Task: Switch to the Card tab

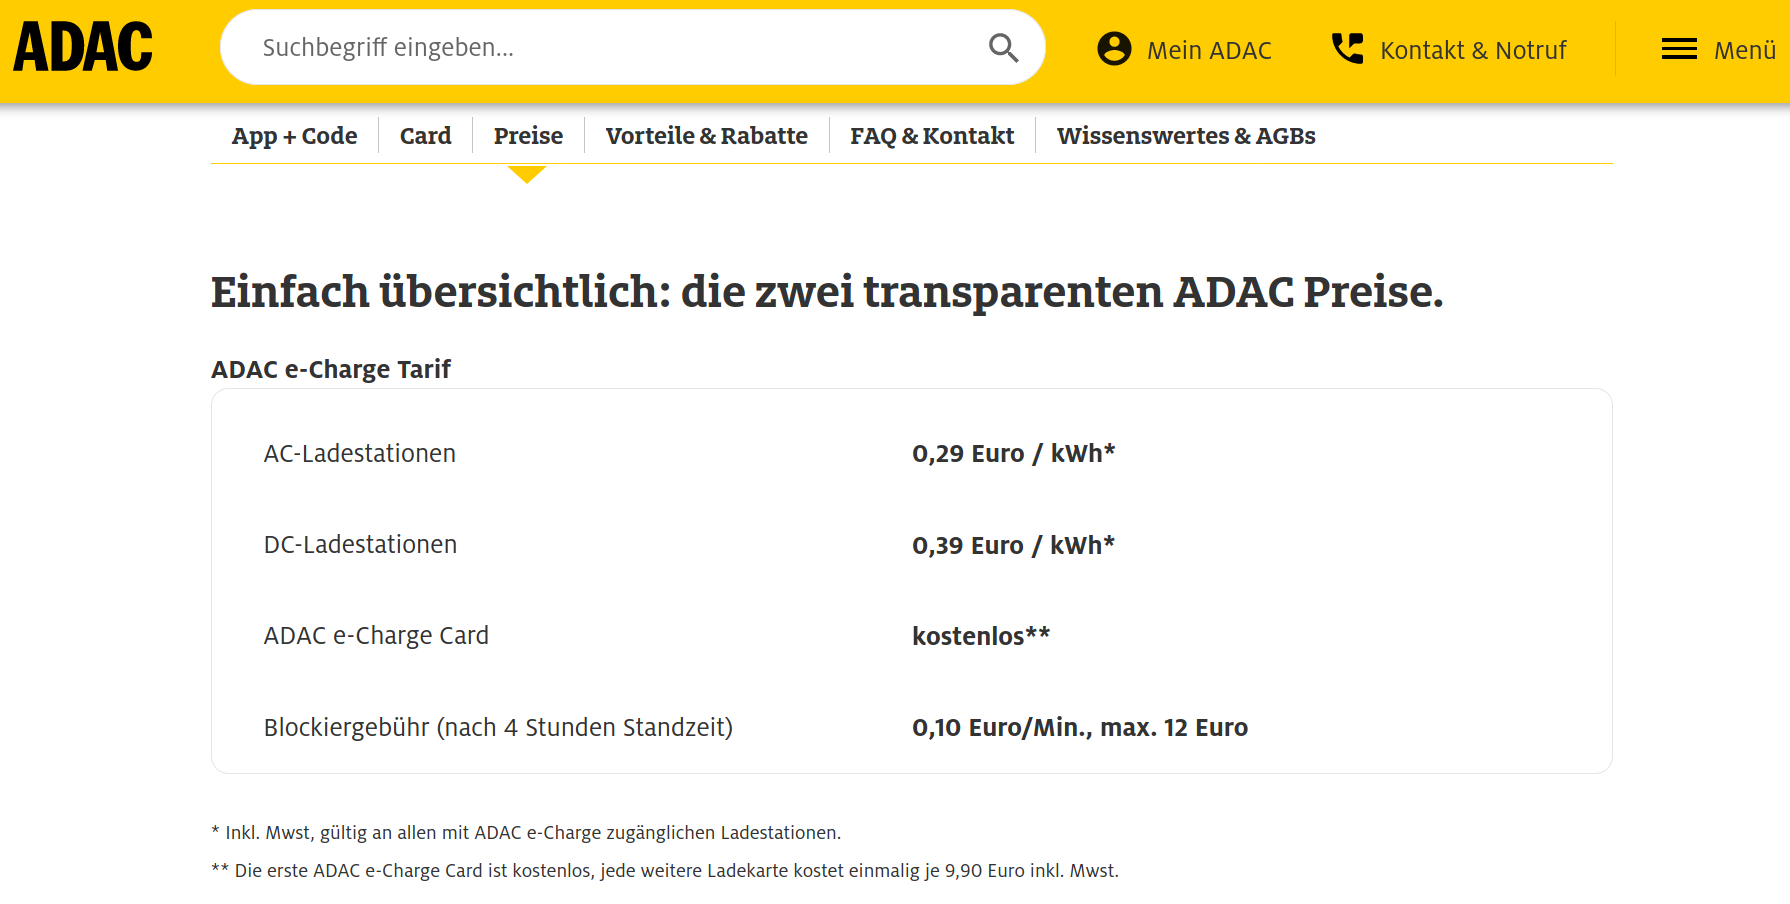Action: [x=425, y=136]
